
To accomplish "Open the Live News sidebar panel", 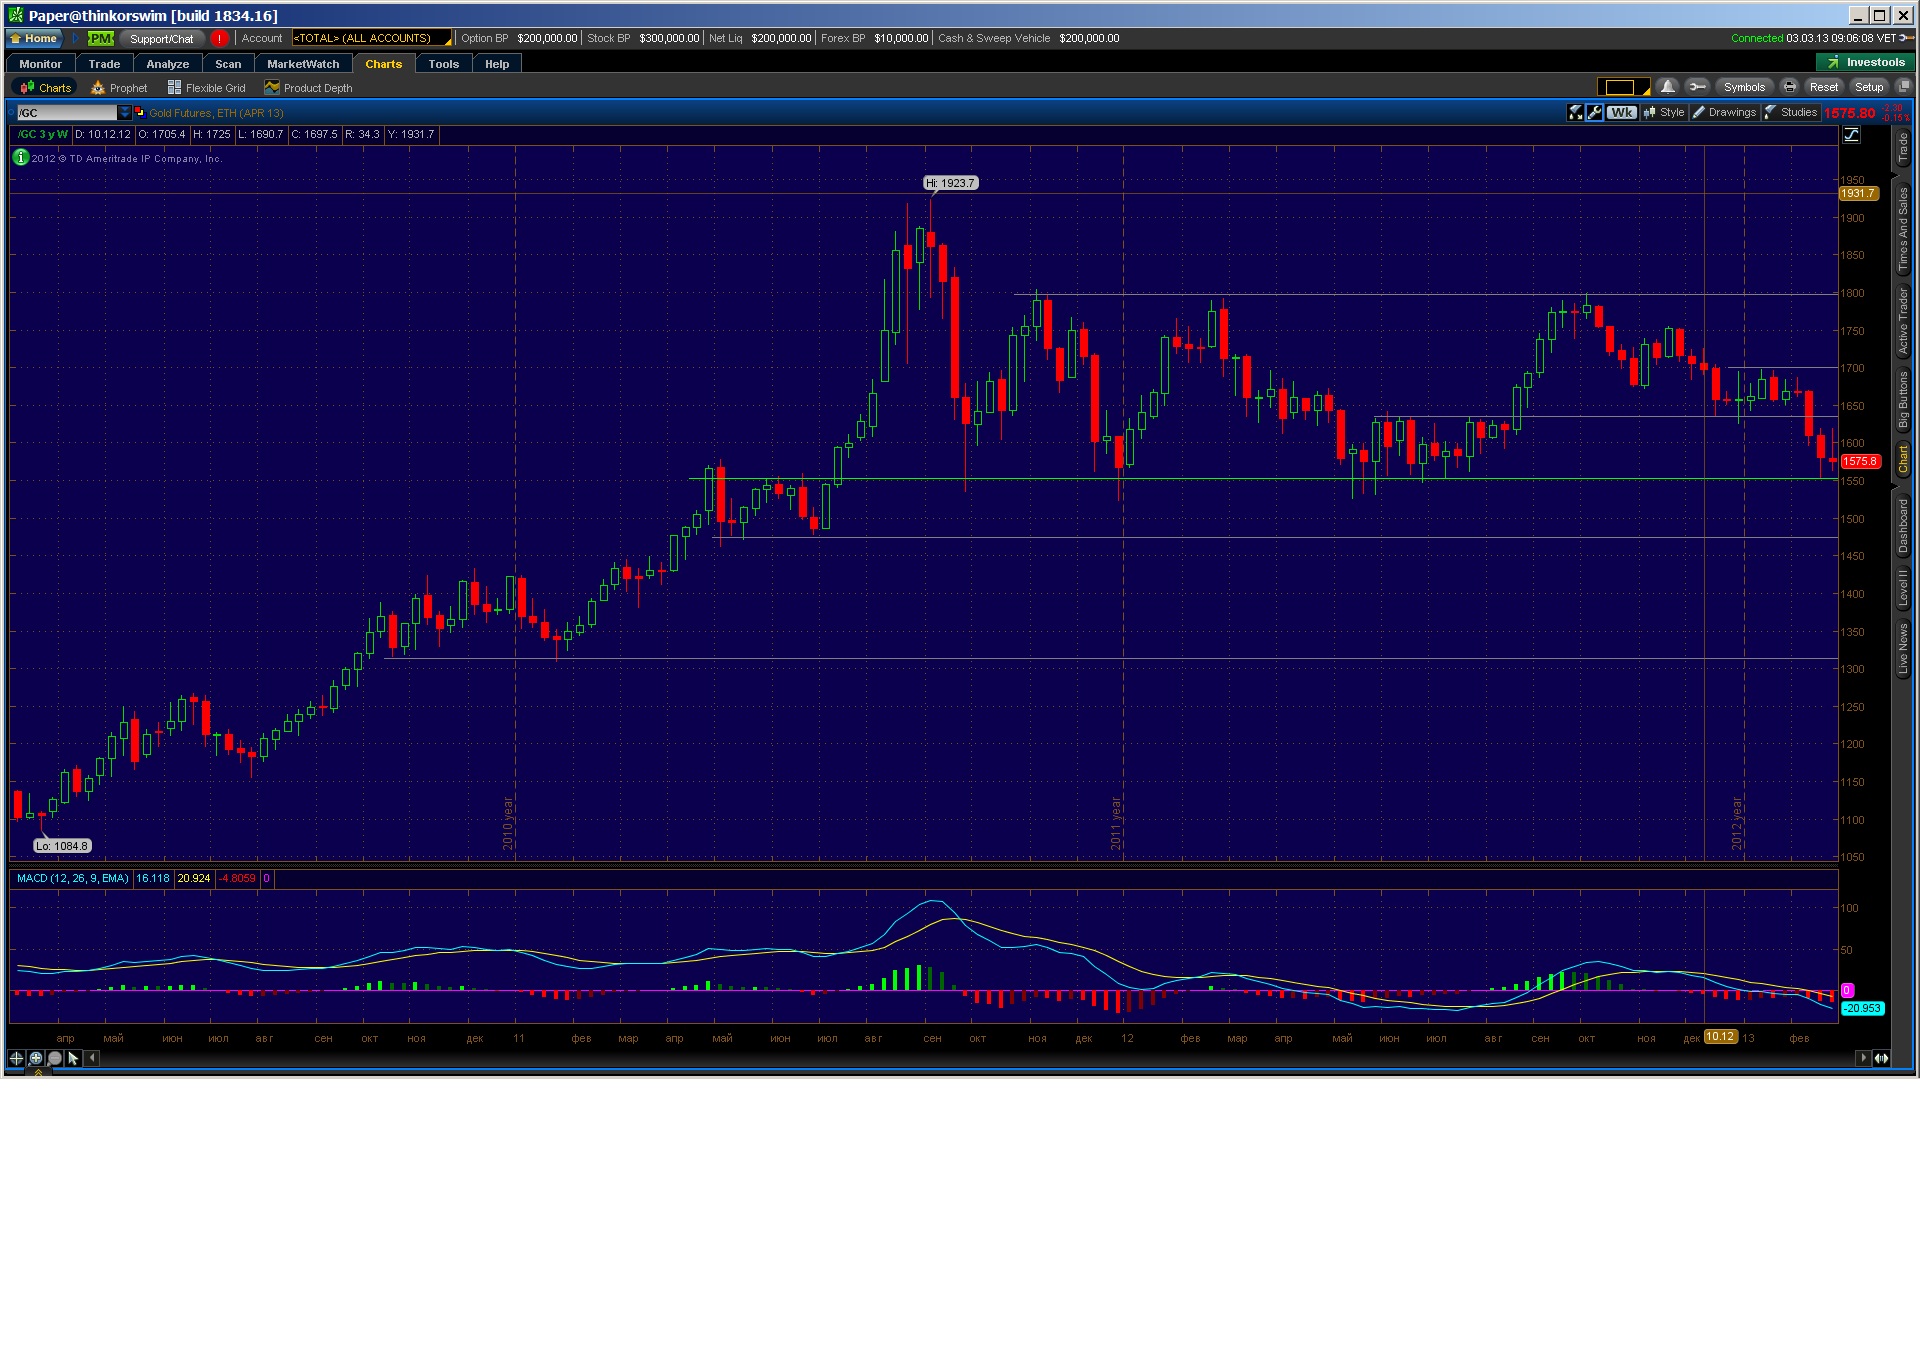I will click(1903, 648).
